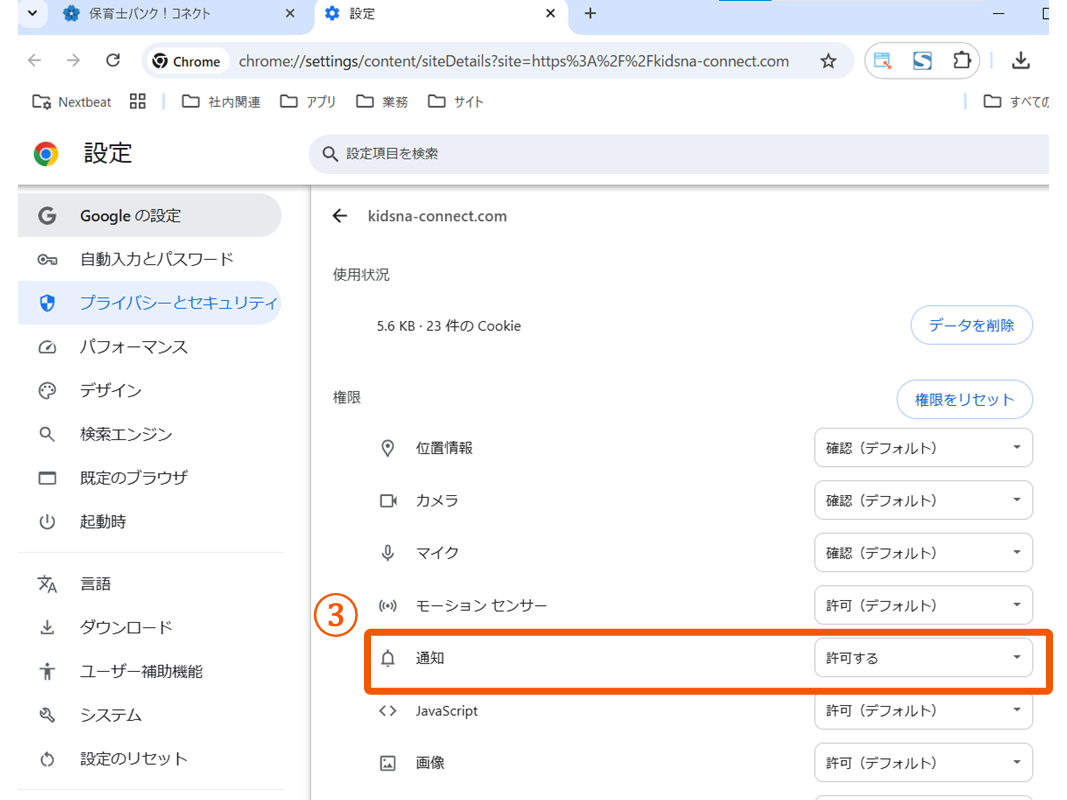
Task: Bookmark this page with the star icon
Action: click(x=828, y=61)
